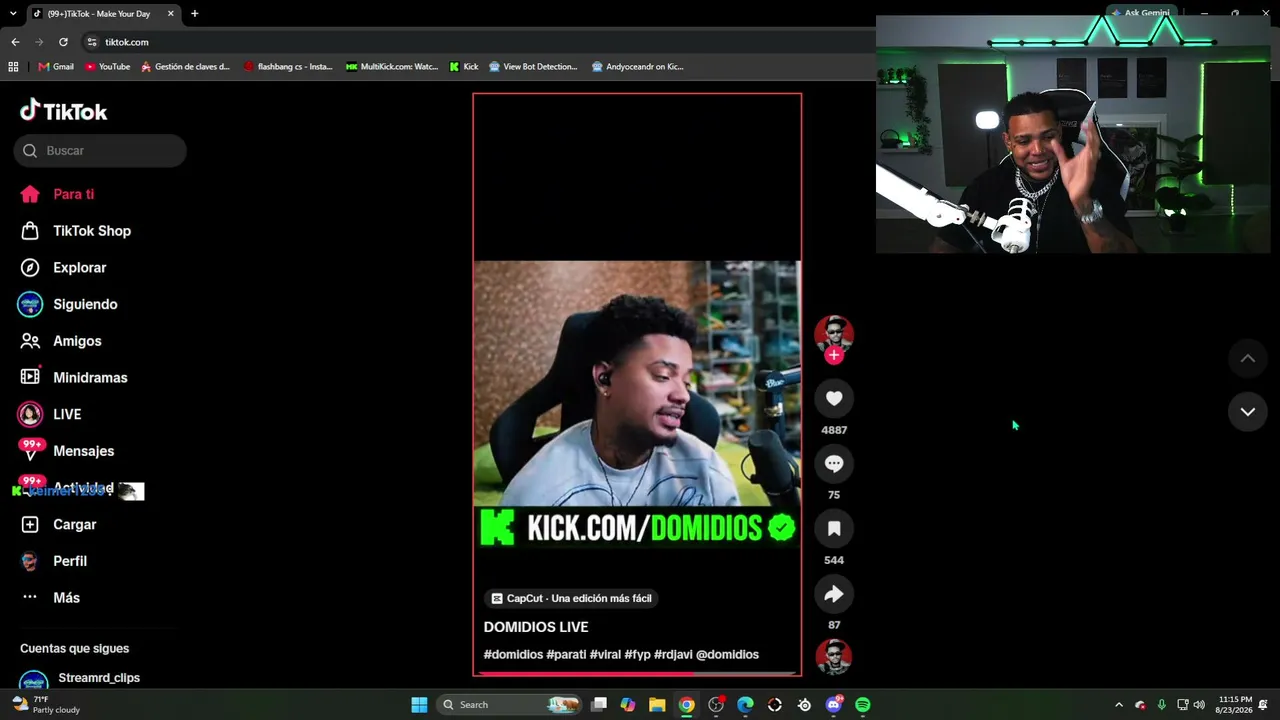The width and height of the screenshot is (1280, 720).
Task: Open the Windows Start menu
Action: pyautogui.click(x=419, y=705)
